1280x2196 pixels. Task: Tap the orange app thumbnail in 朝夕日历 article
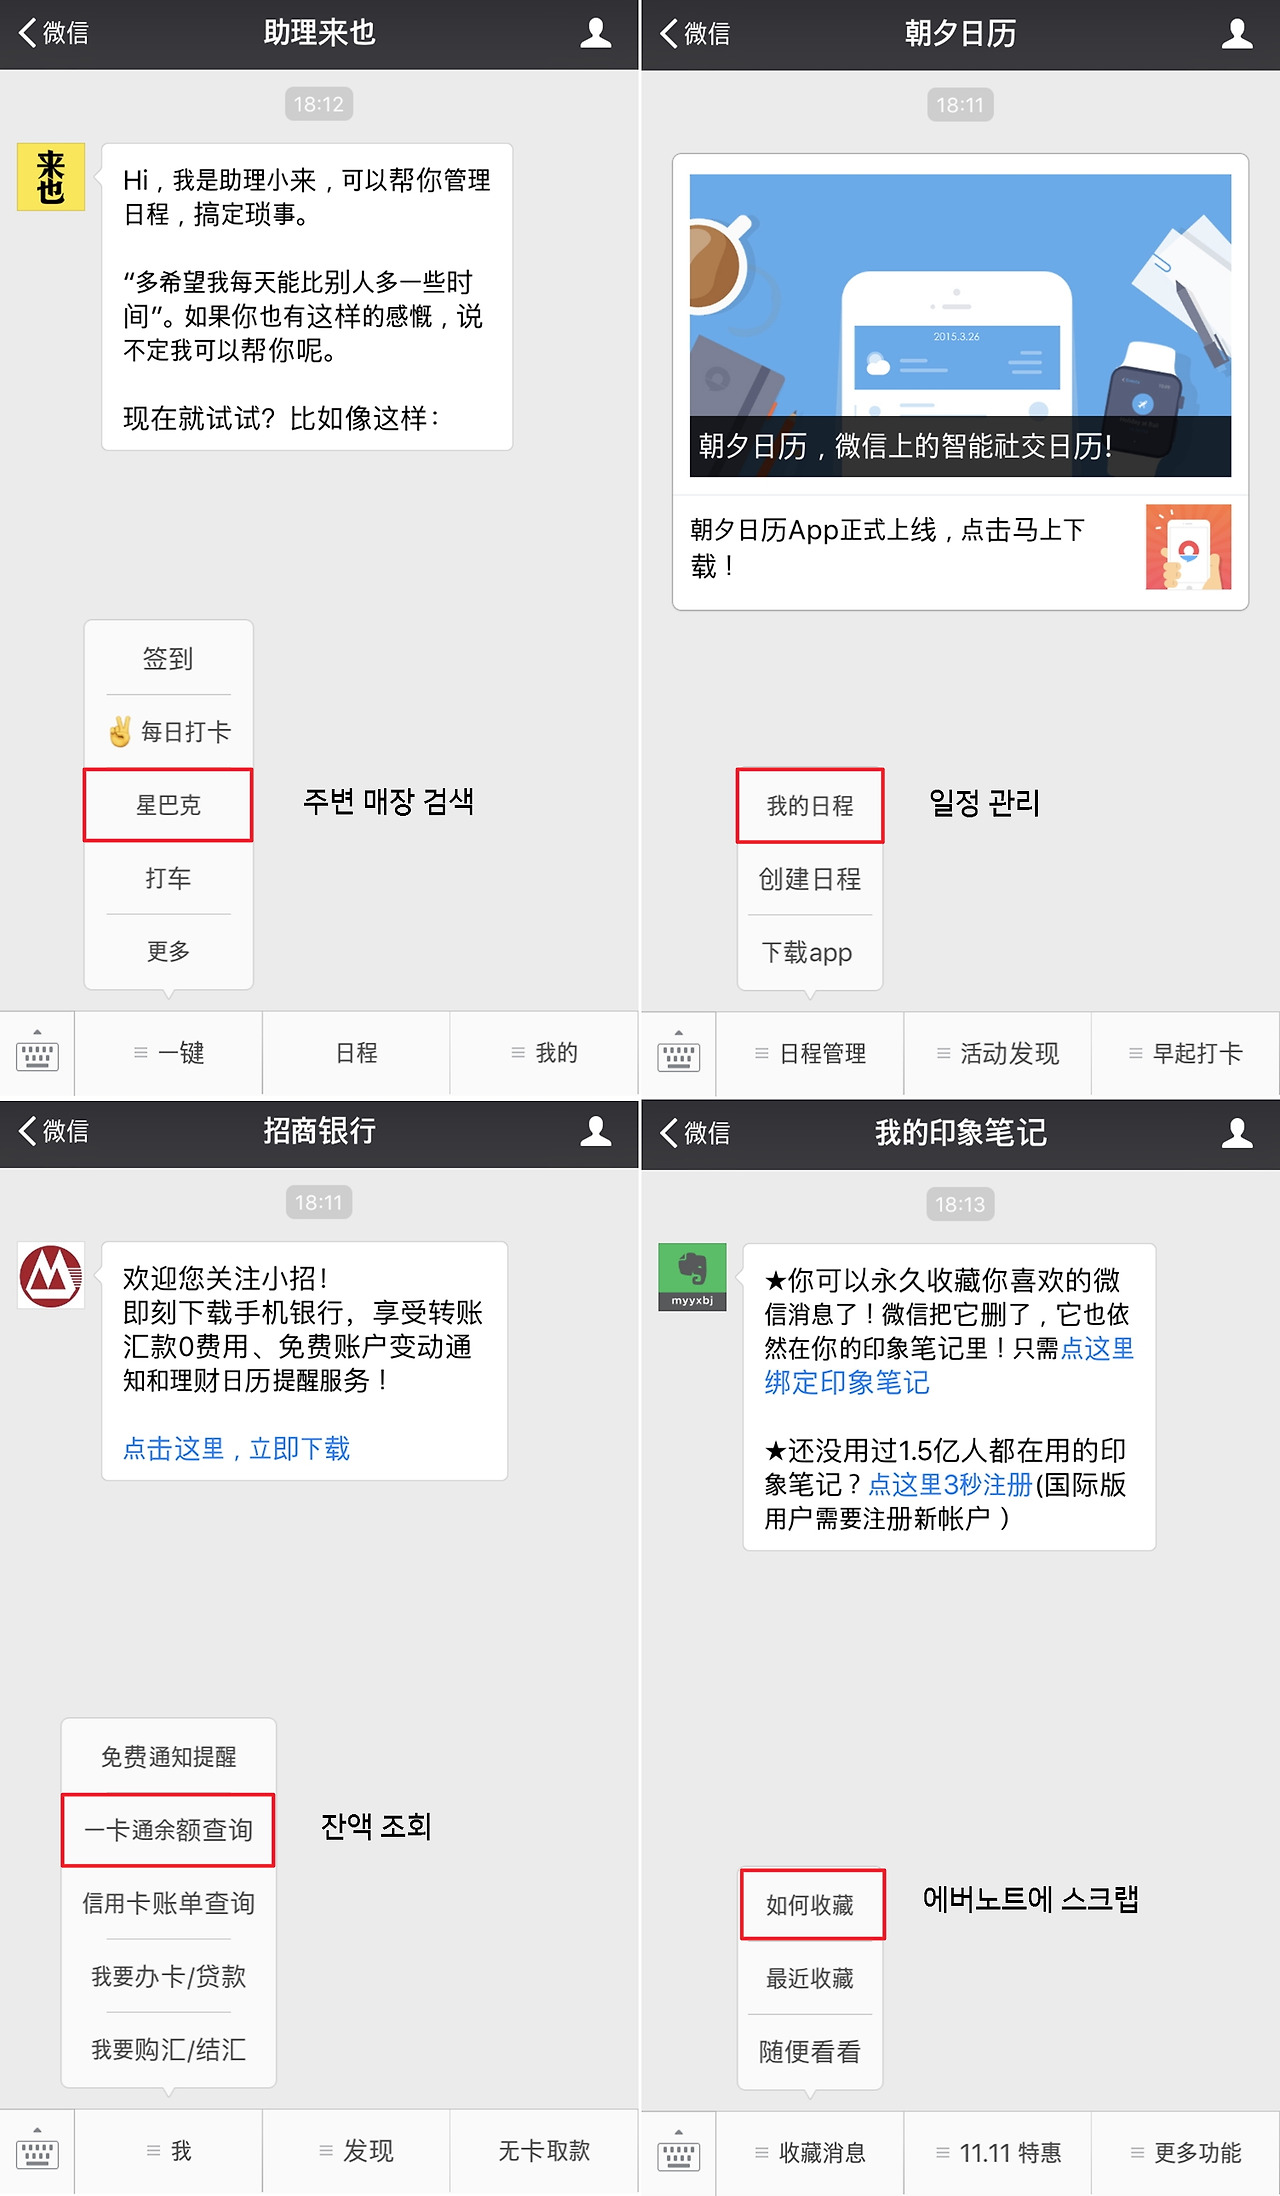click(1188, 547)
